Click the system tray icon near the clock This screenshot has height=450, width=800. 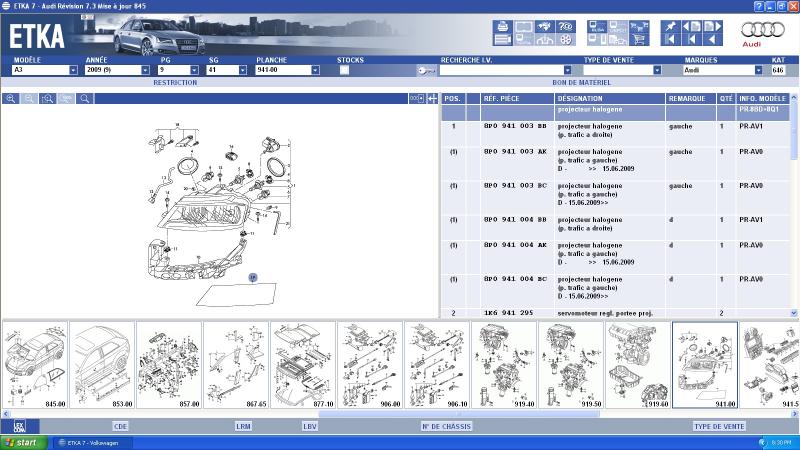[763, 442]
